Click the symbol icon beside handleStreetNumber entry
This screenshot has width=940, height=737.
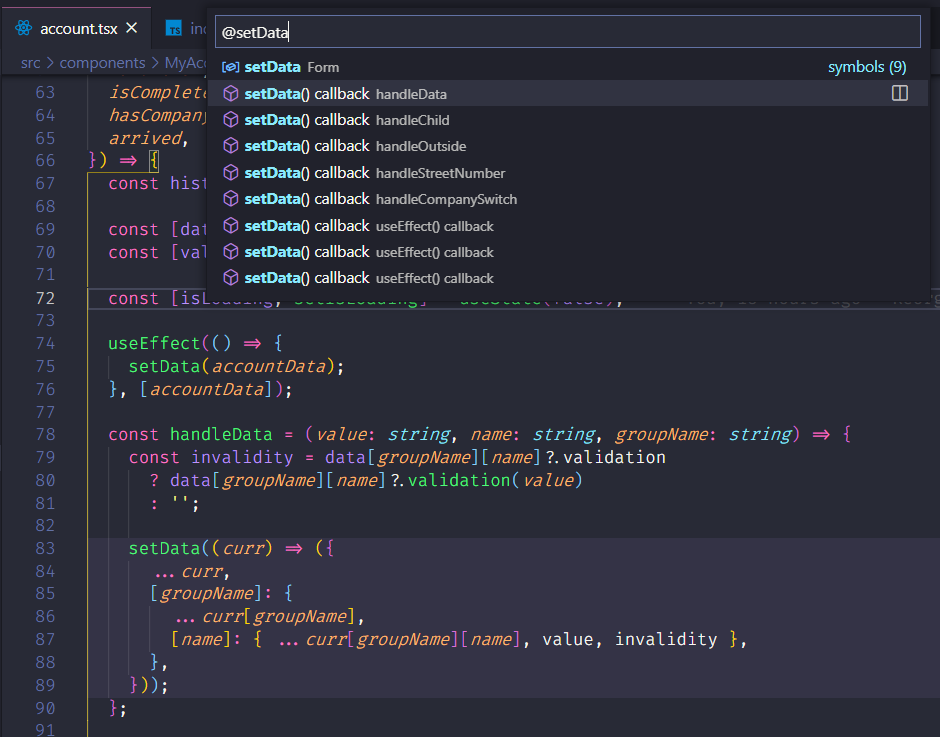point(231,172)
